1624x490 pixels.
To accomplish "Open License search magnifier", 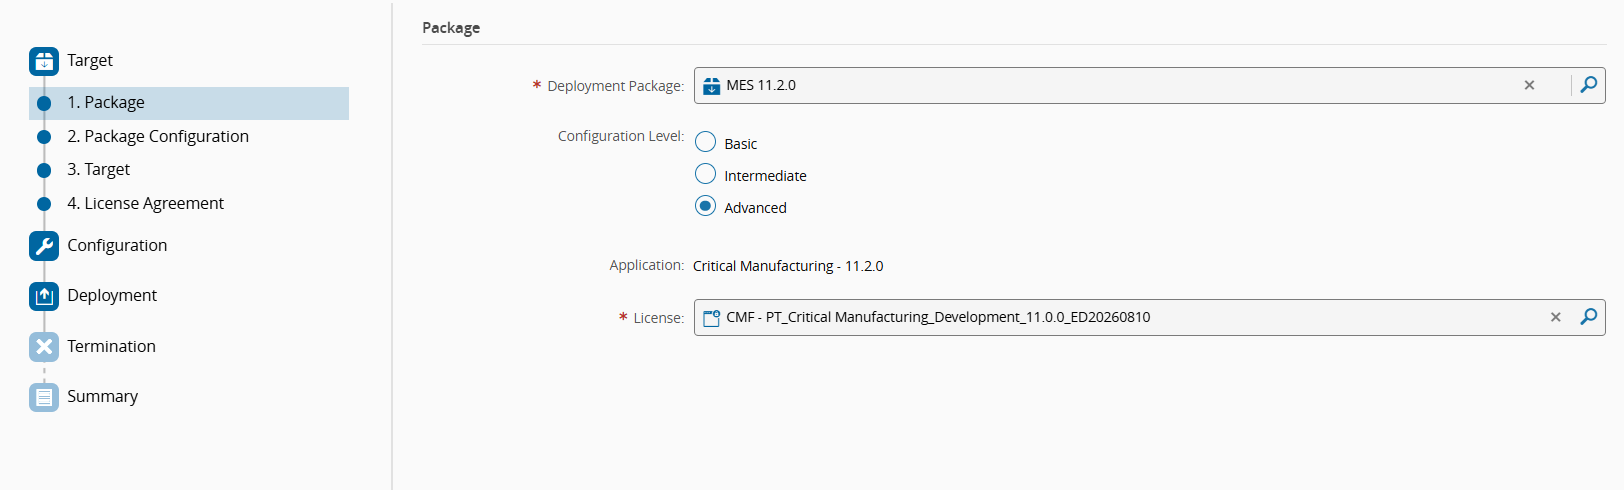I will click(1588, 317).
